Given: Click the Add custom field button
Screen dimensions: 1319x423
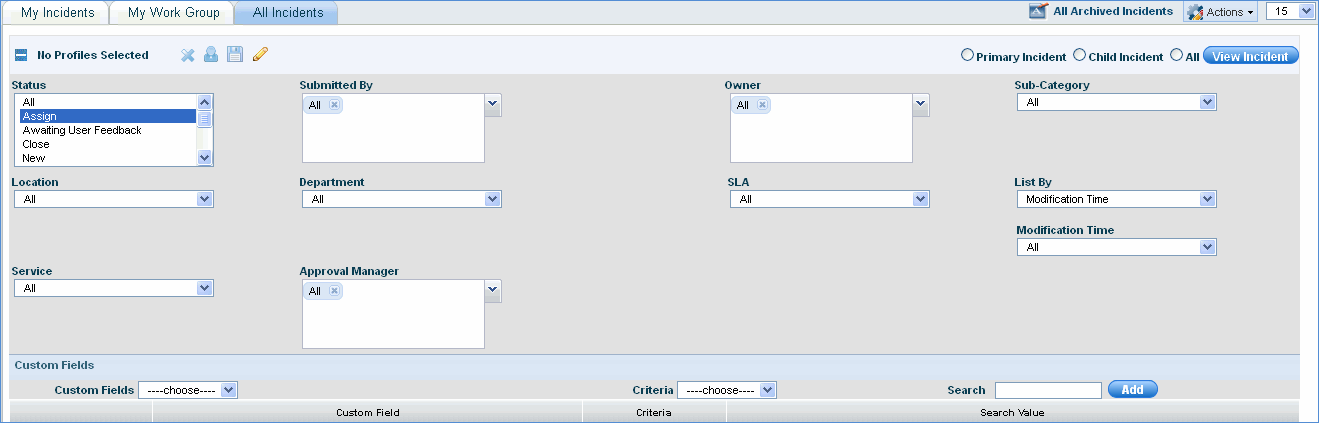Looking at the screenshot, I should tap(1132, 390).
